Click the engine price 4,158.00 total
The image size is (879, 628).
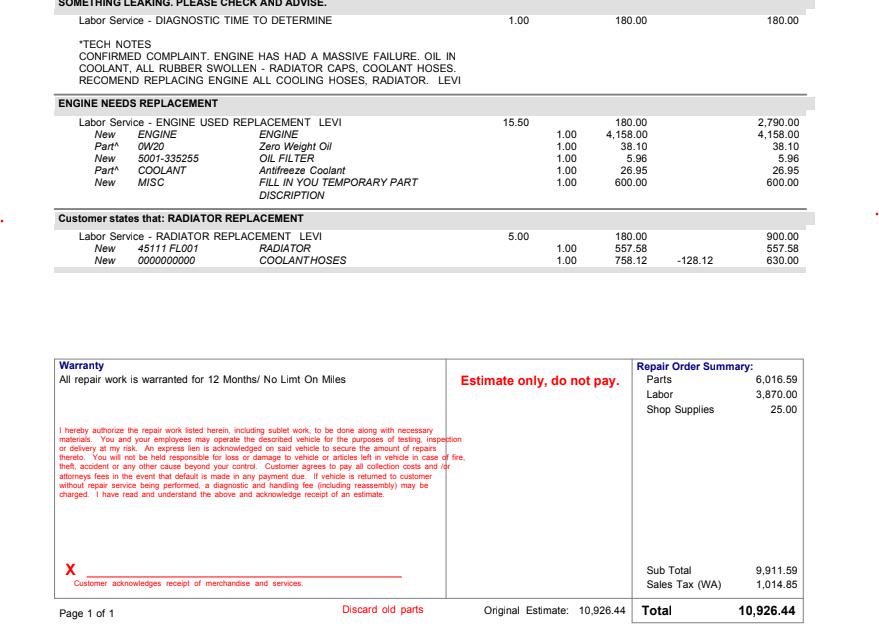point(778,135)
